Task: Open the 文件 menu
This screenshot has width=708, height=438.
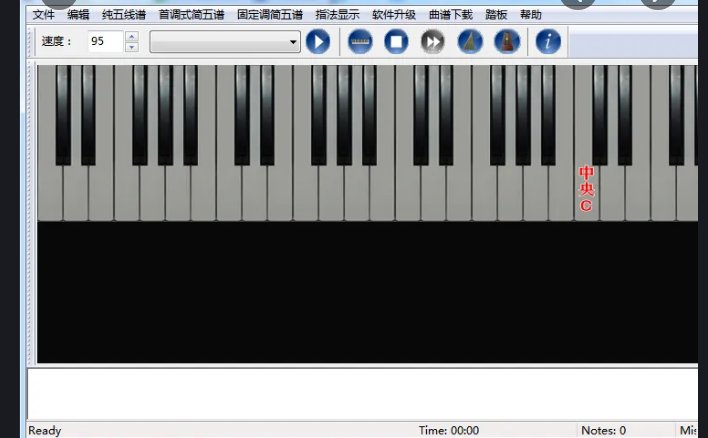Action: click(x=44, y=15)
